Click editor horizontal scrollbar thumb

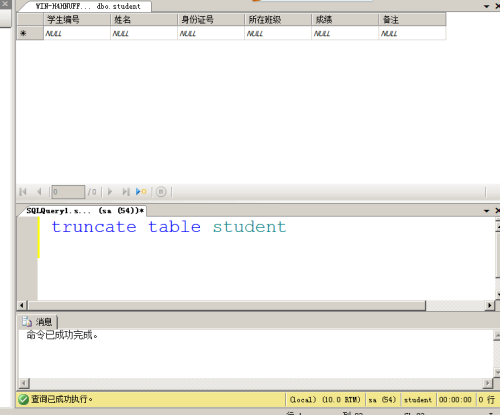[x=227, y=305]
